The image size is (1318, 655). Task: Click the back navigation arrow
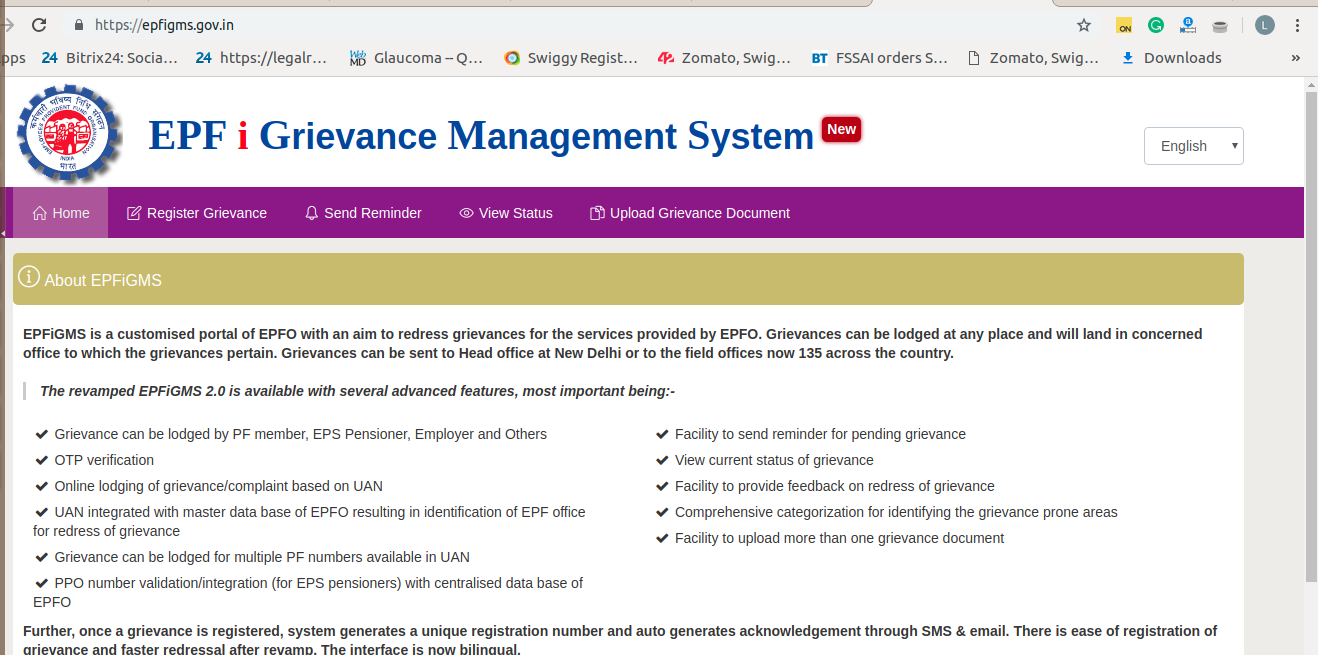point(10,24)
